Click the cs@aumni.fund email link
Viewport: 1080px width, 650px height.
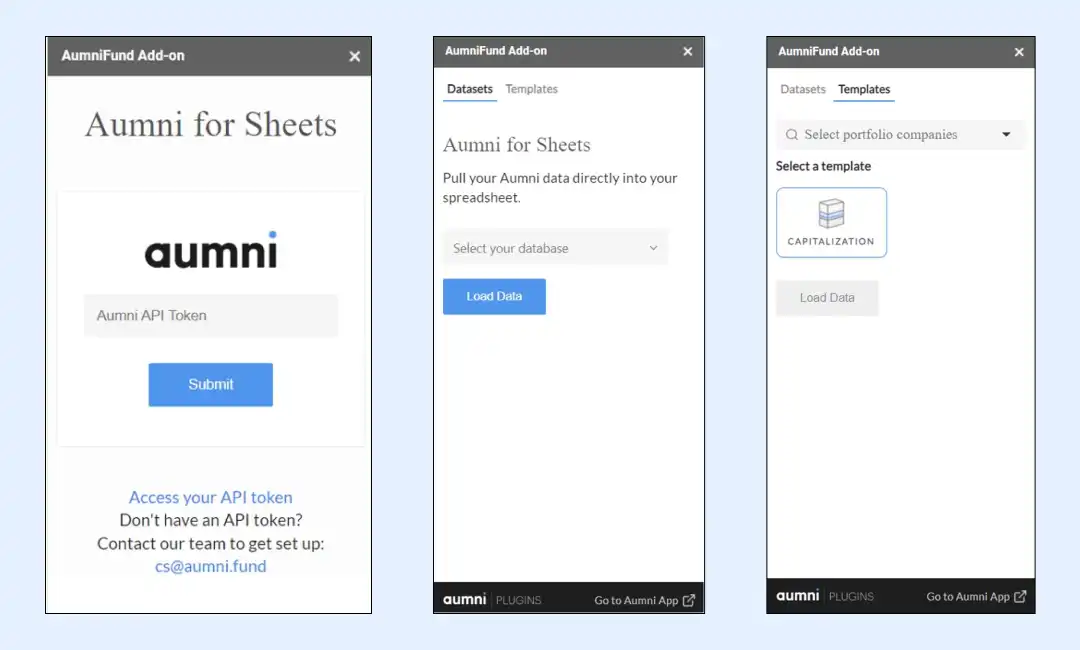coord(211,566)
